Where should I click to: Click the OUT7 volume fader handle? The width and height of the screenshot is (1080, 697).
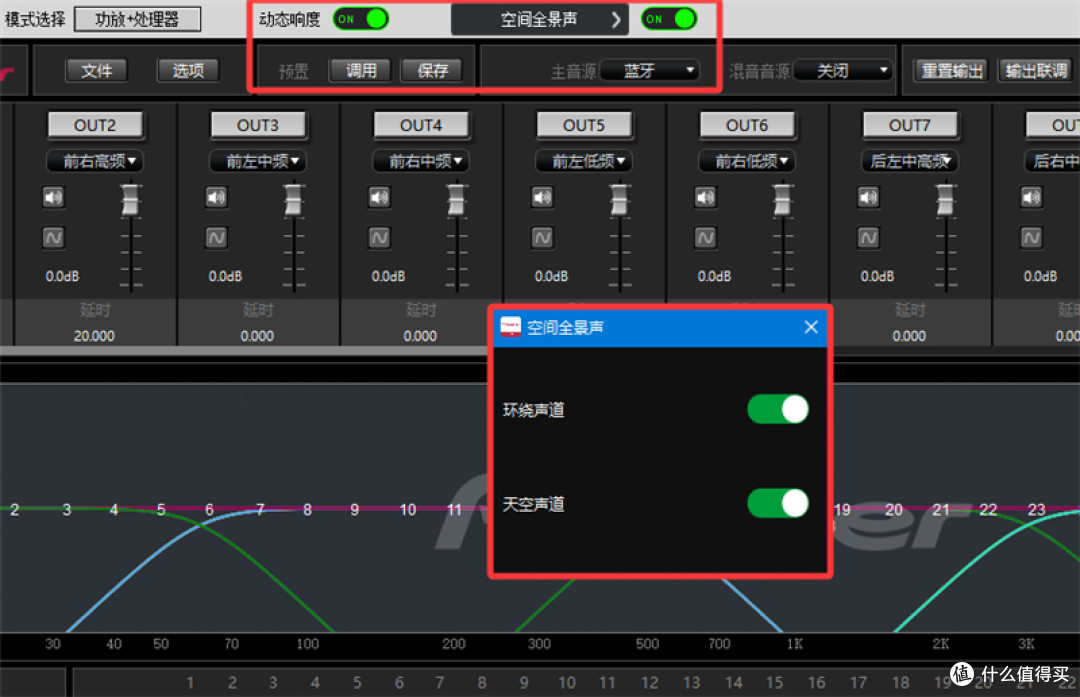coord(946,200)
